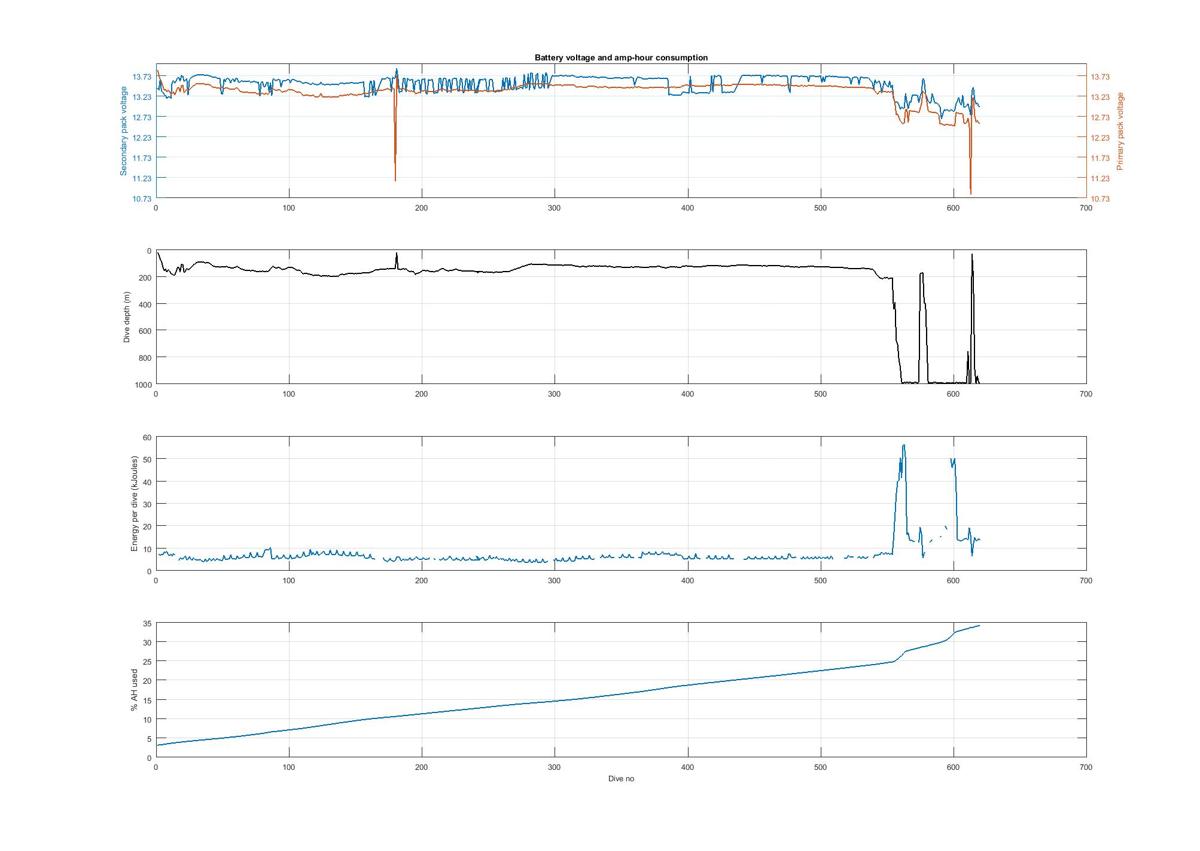Click the 'Dive depth (m)' axis label
The image size is (1200, 851).
pos(127,317)
